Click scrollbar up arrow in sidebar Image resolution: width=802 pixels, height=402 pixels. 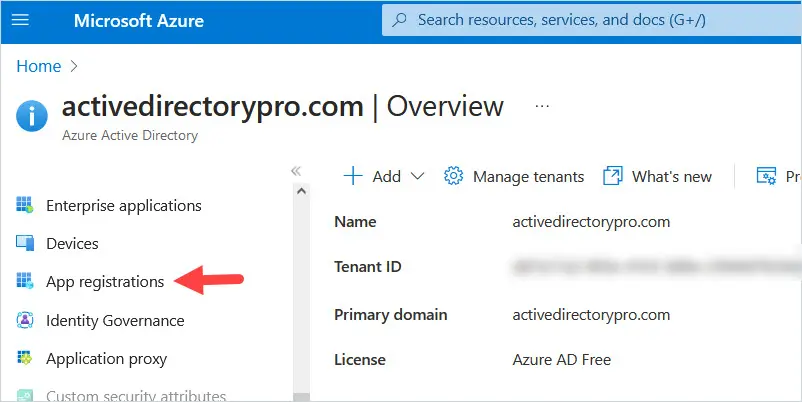click(x=301, y=191)
